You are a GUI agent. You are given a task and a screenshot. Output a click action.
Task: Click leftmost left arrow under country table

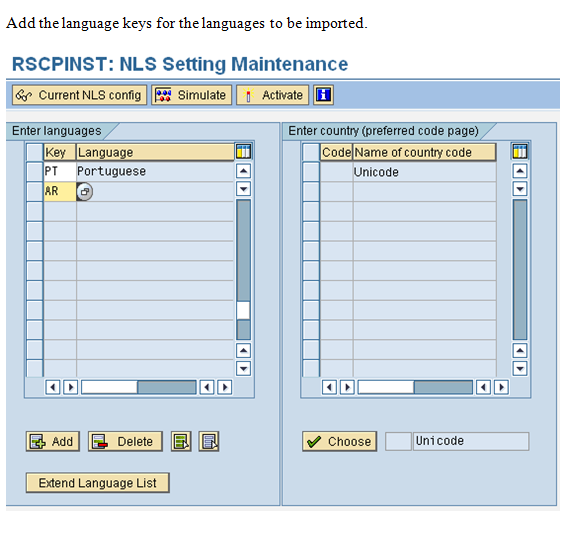[x=329, y=387]
